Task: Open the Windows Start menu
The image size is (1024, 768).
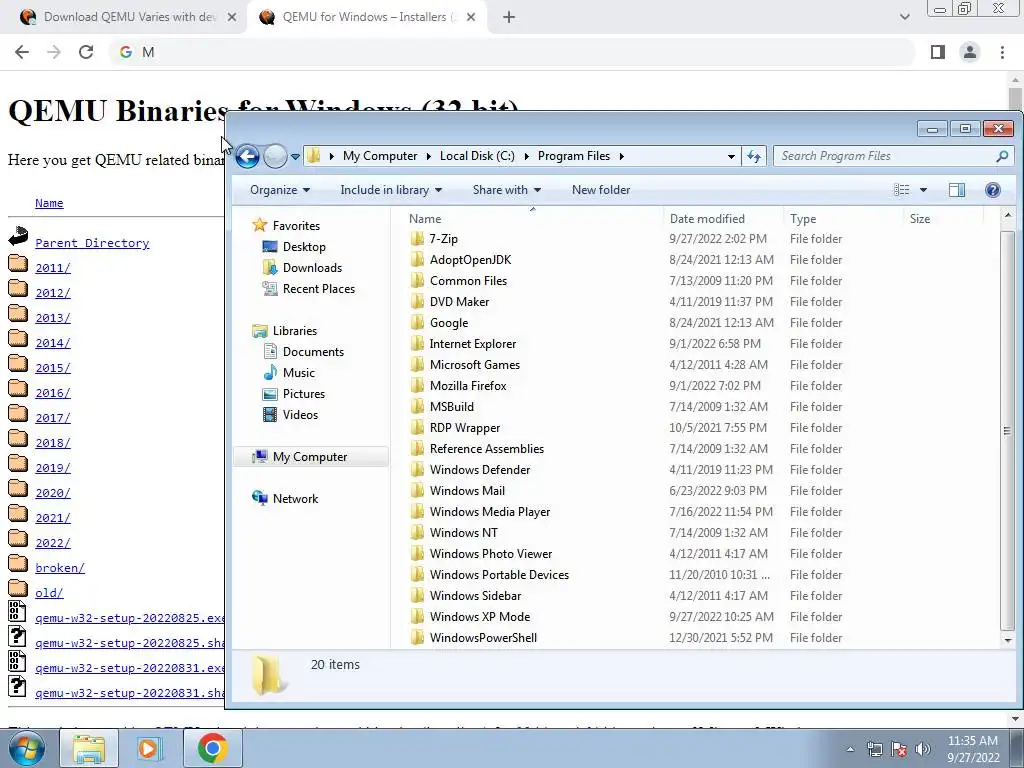Action: [26, 748]
